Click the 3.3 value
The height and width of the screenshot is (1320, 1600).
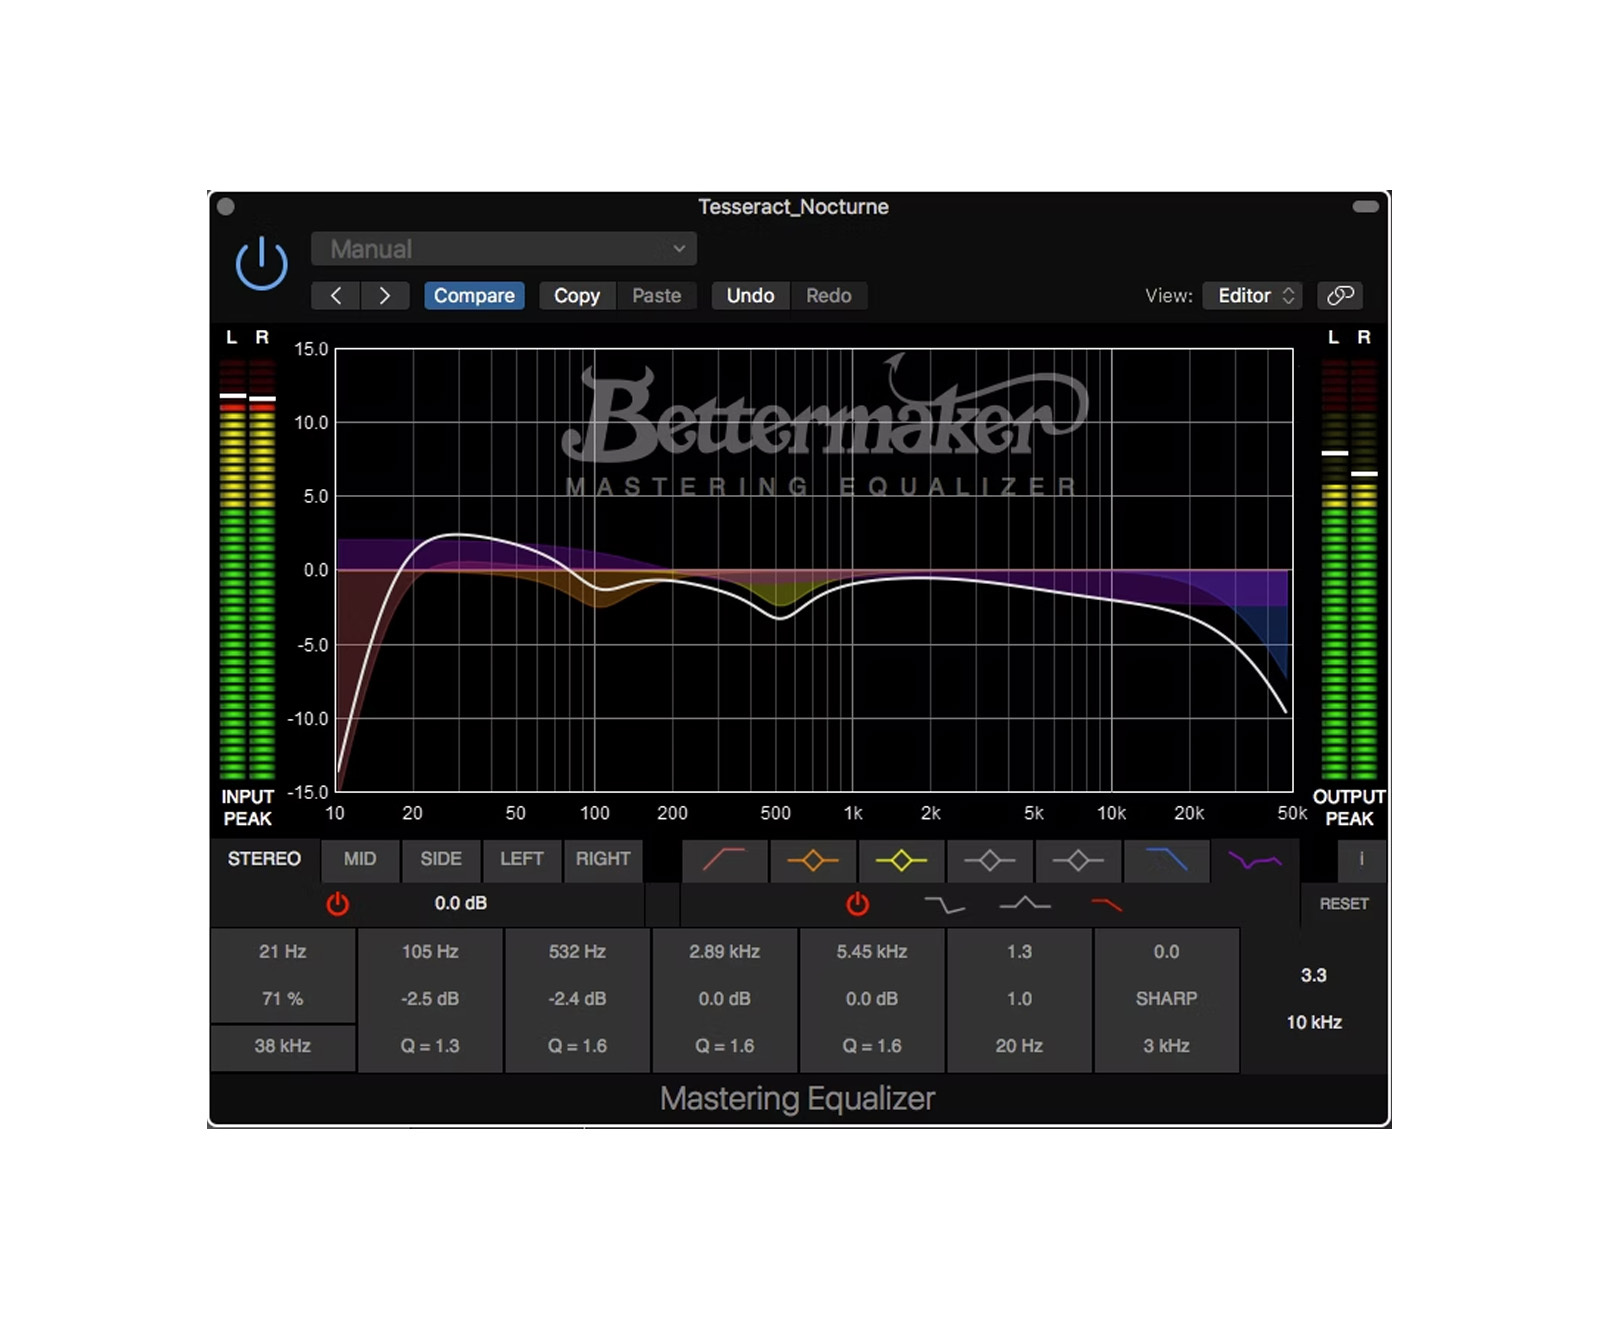(x=1314, y=975)
